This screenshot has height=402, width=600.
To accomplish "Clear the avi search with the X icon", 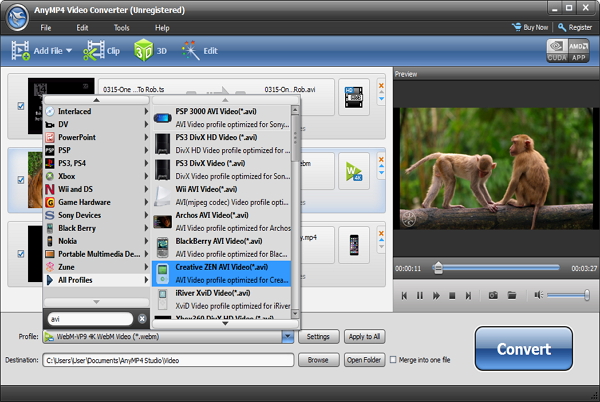I will (x=142, y=318).
